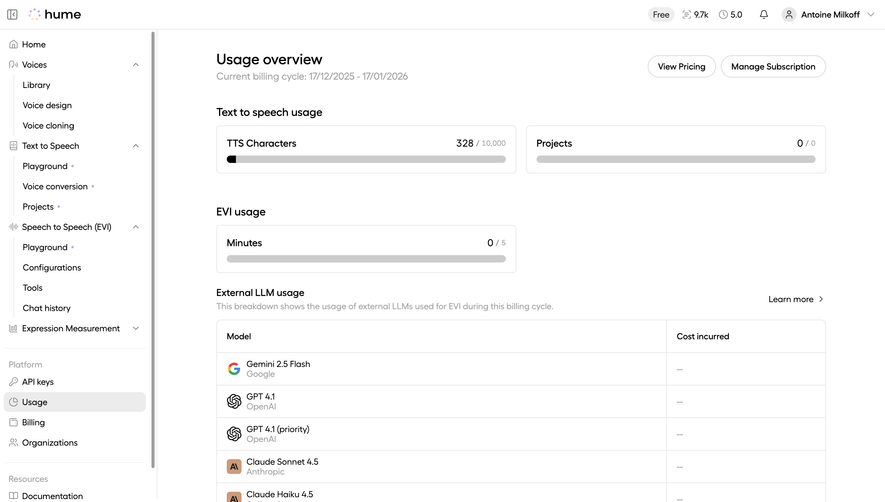This screenshot has width=885, height=502.
Task: Open notifications via the bell icon
Action: click(x=764, y=15)
